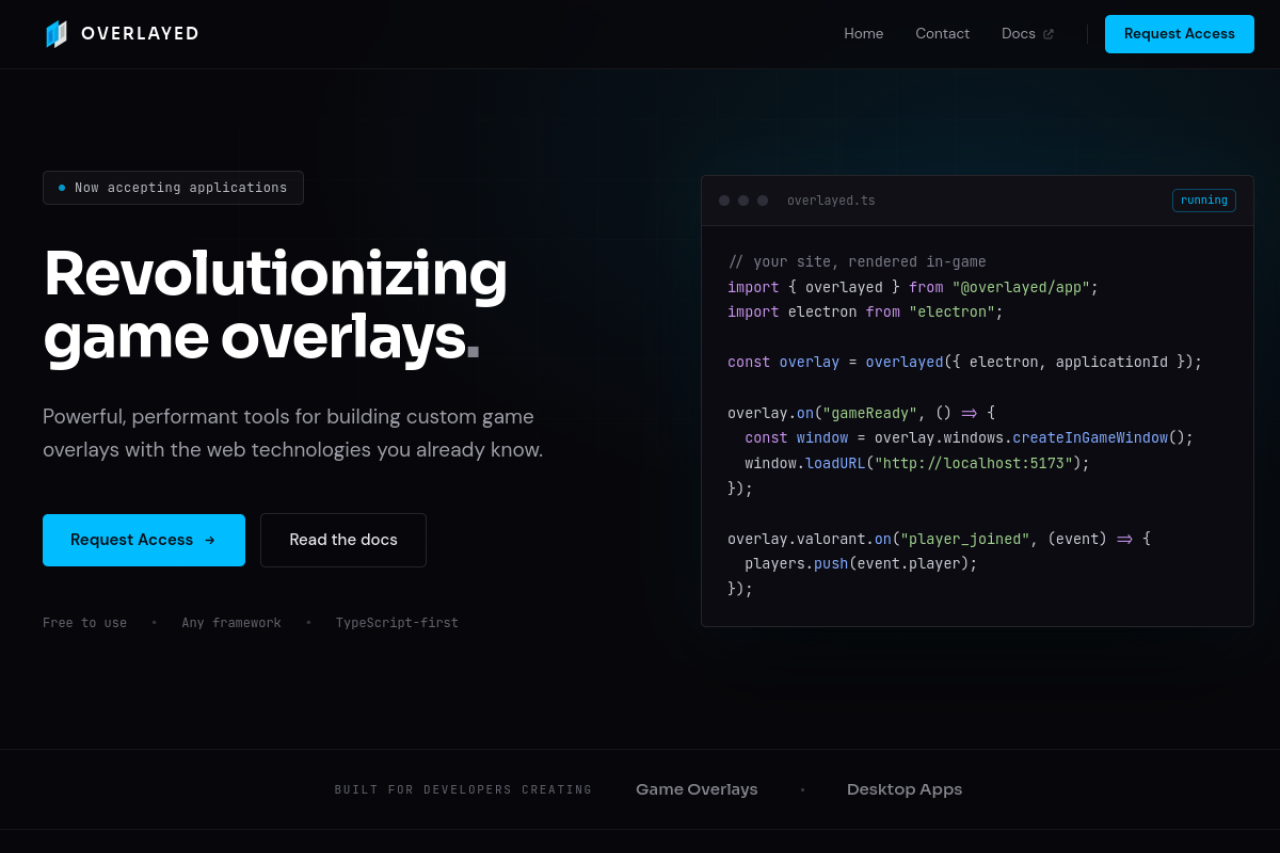Click the players.push(event.player) line
Viewport: 1280px width, 853px height.
click(861, 564)
